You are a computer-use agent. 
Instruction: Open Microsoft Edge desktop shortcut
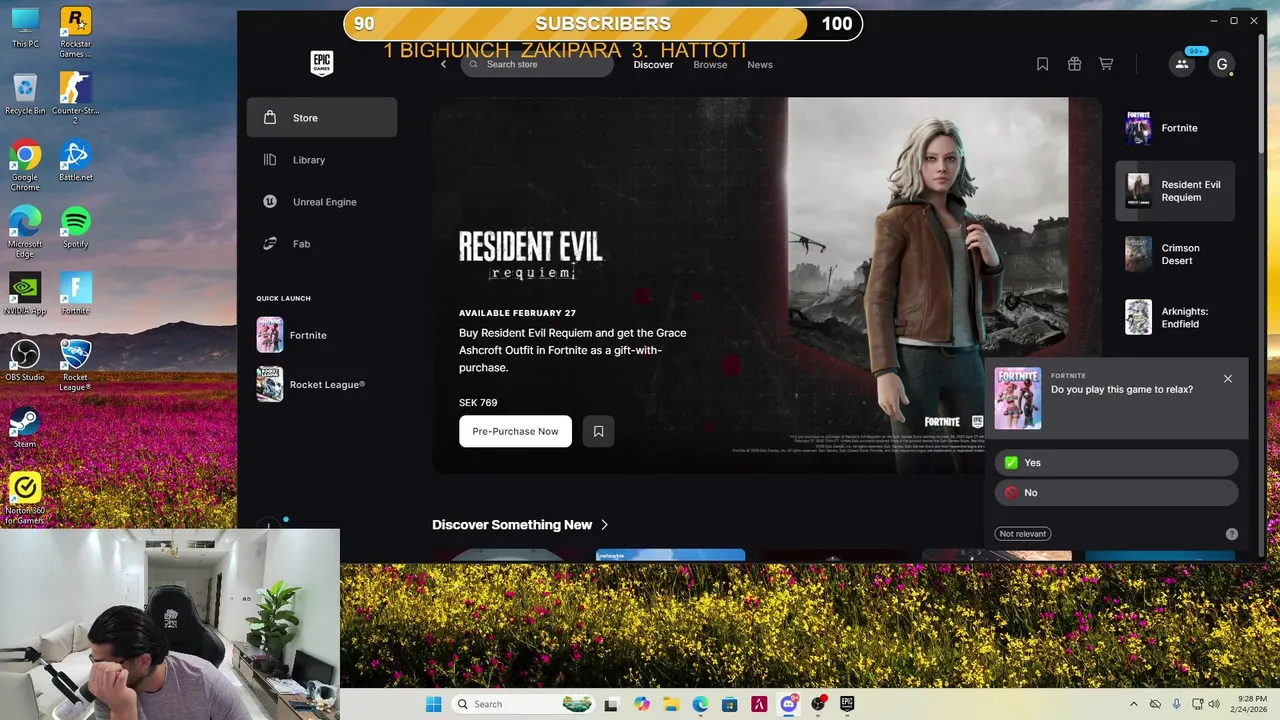(25, 232)
